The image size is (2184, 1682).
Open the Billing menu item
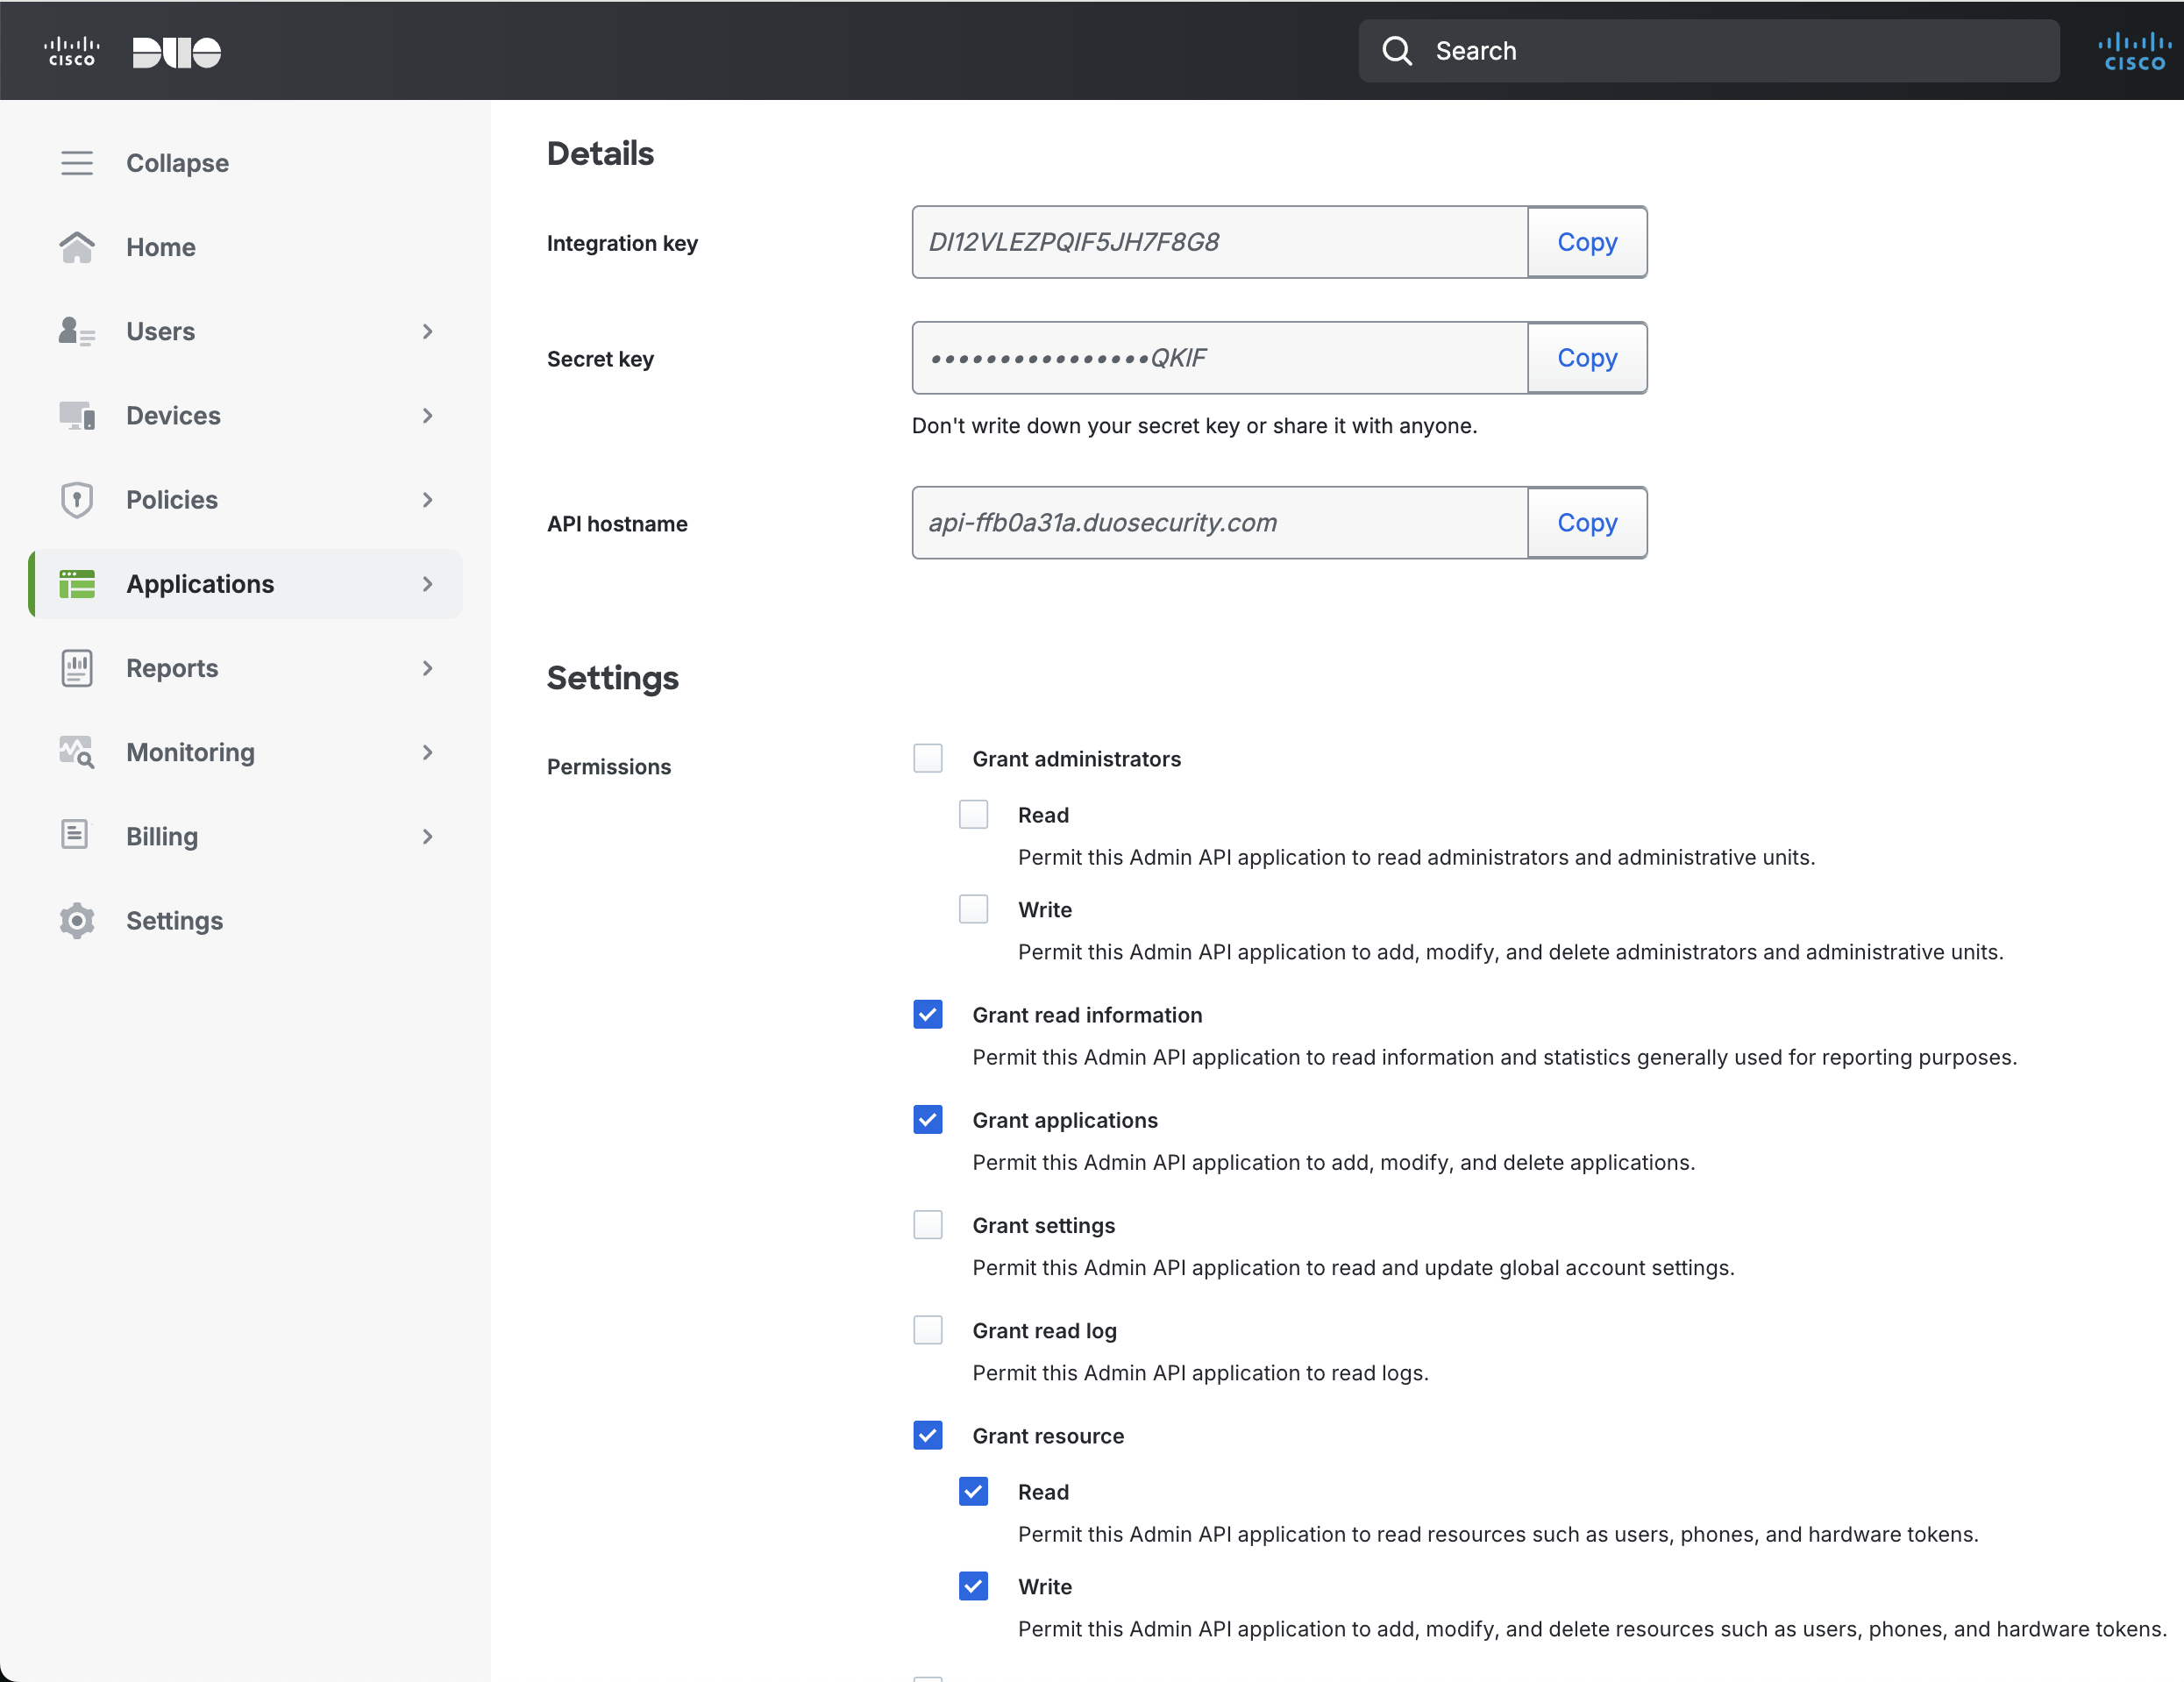click(x=161, y=836)
